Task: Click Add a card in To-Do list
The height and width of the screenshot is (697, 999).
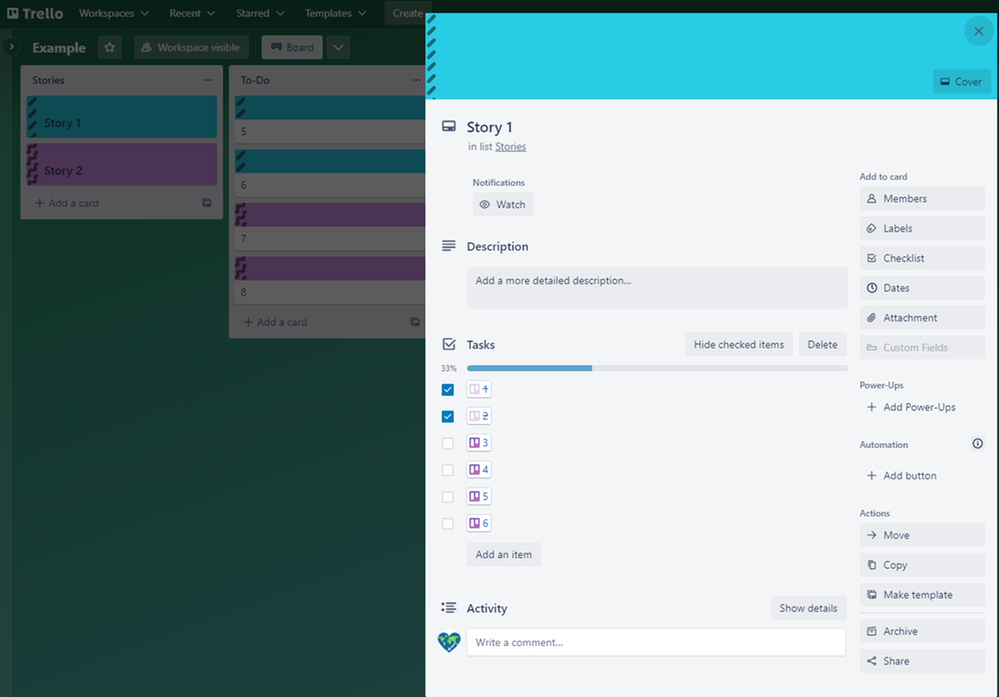Action: coord(275,322)
